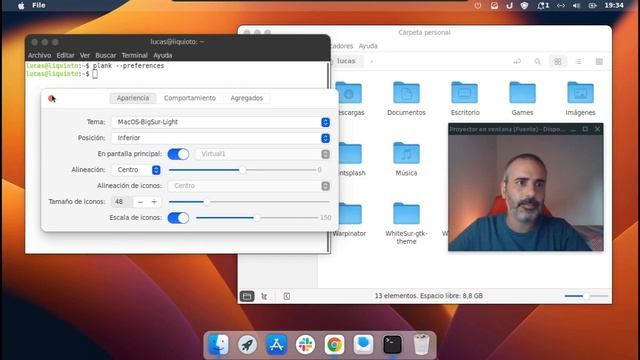Show places sidebar button in status bar
This screenshot has width=640, height=360.
pos(247,296)
